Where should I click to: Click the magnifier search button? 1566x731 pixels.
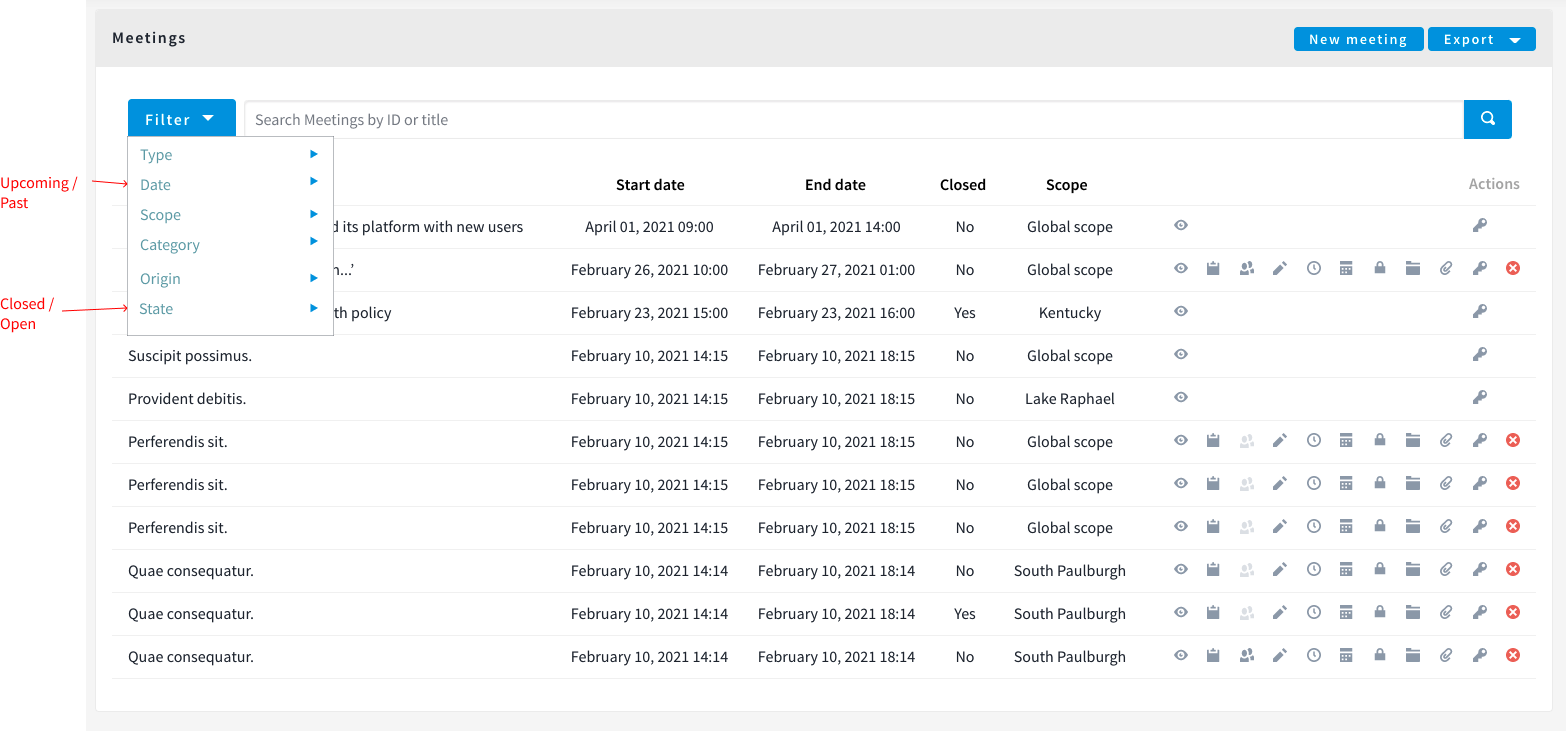pos(1487,119)
